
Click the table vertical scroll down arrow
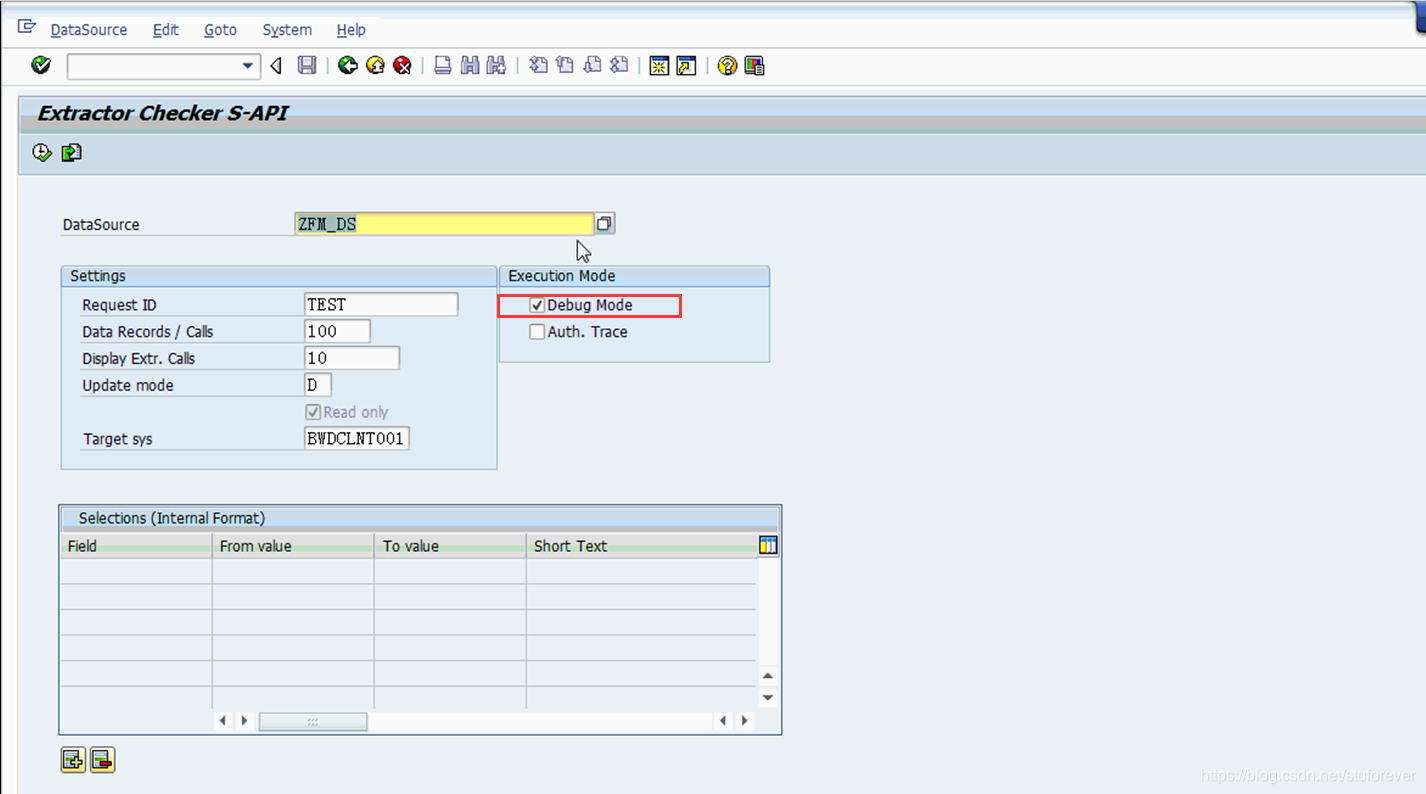click(x=768, y=698)
